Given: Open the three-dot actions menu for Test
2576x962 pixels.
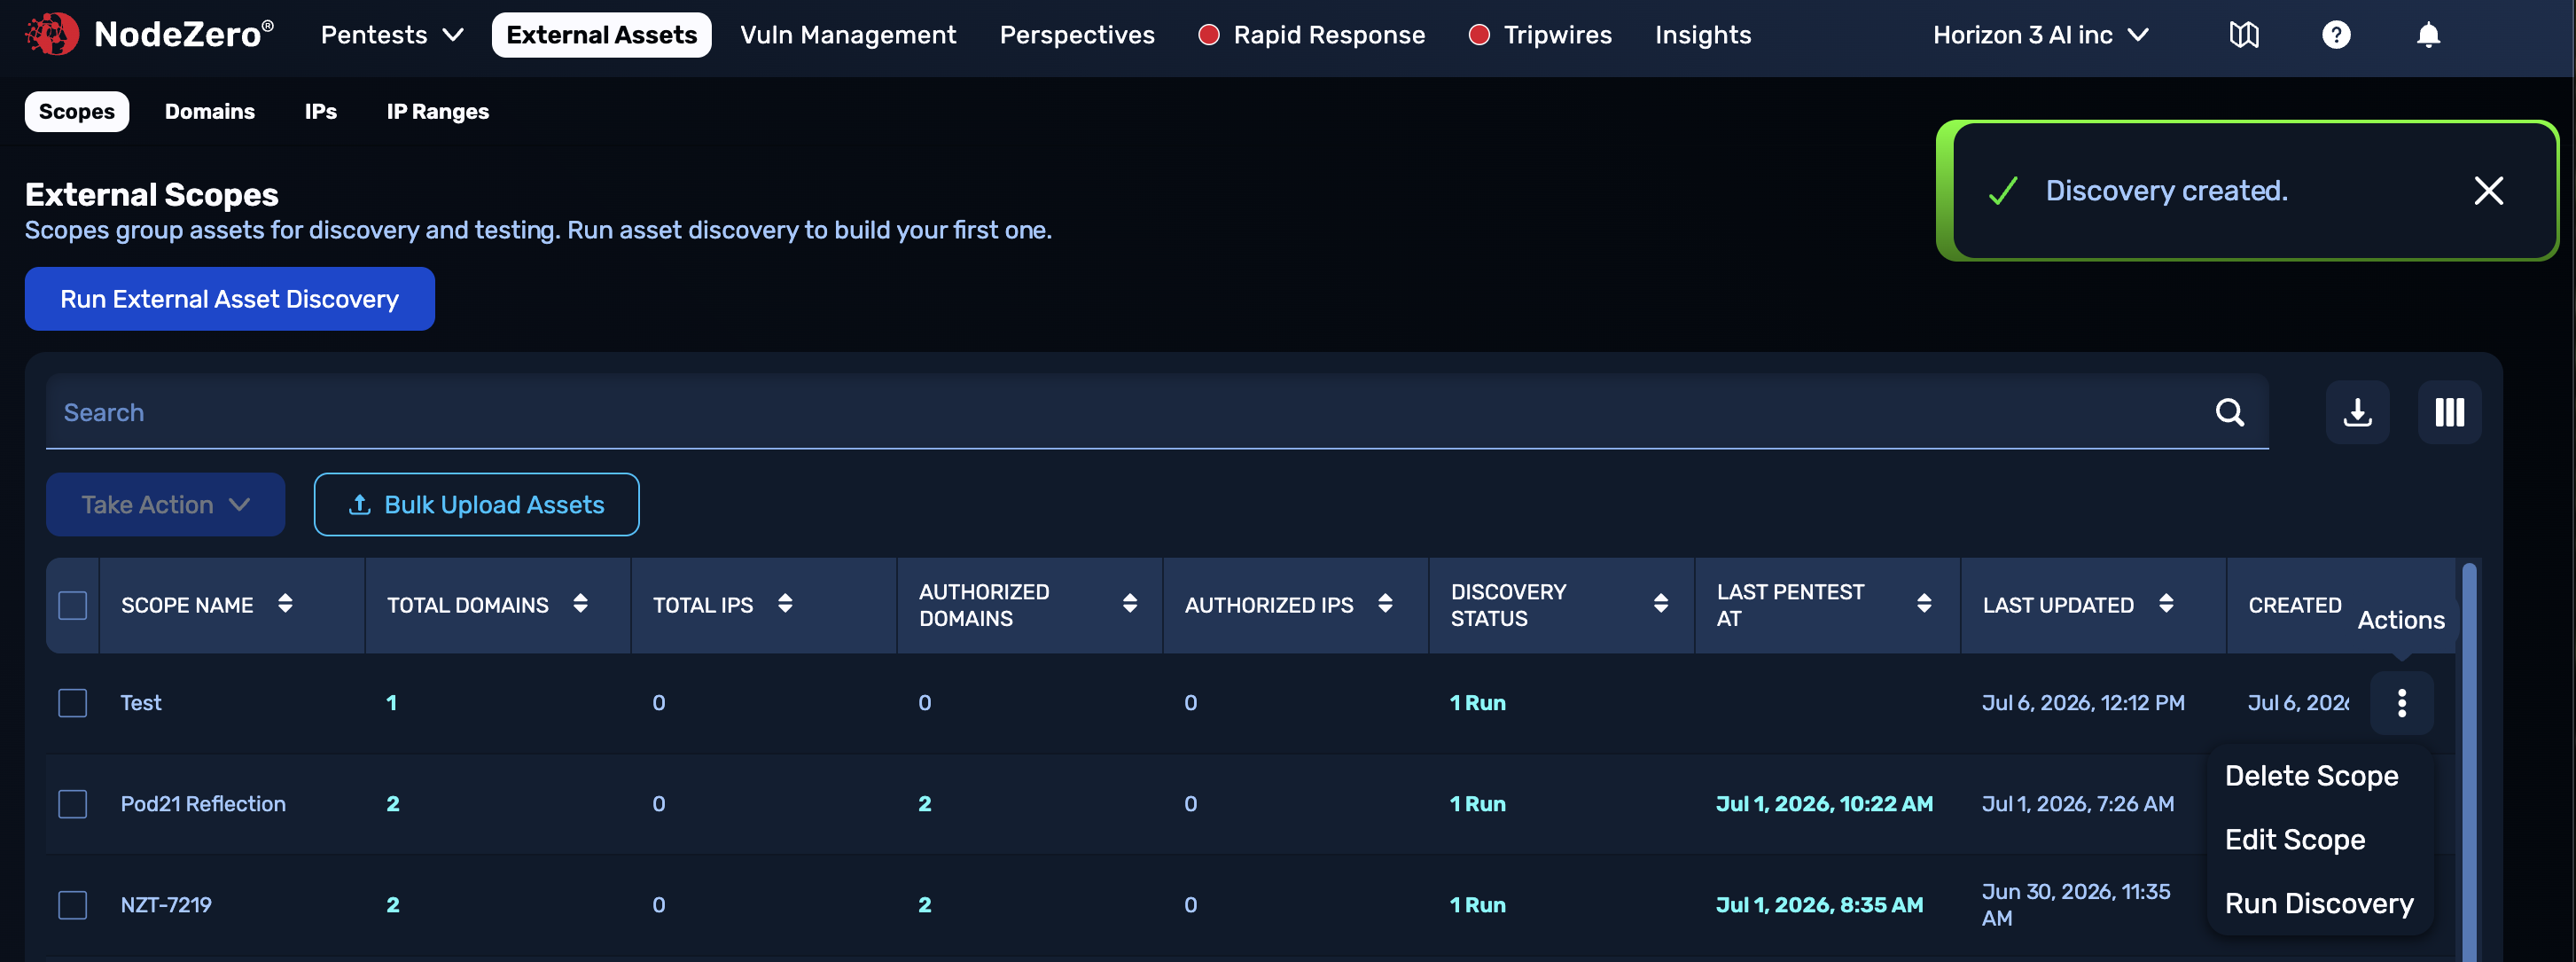Looking at the screenshot, I should point(2401,703).
